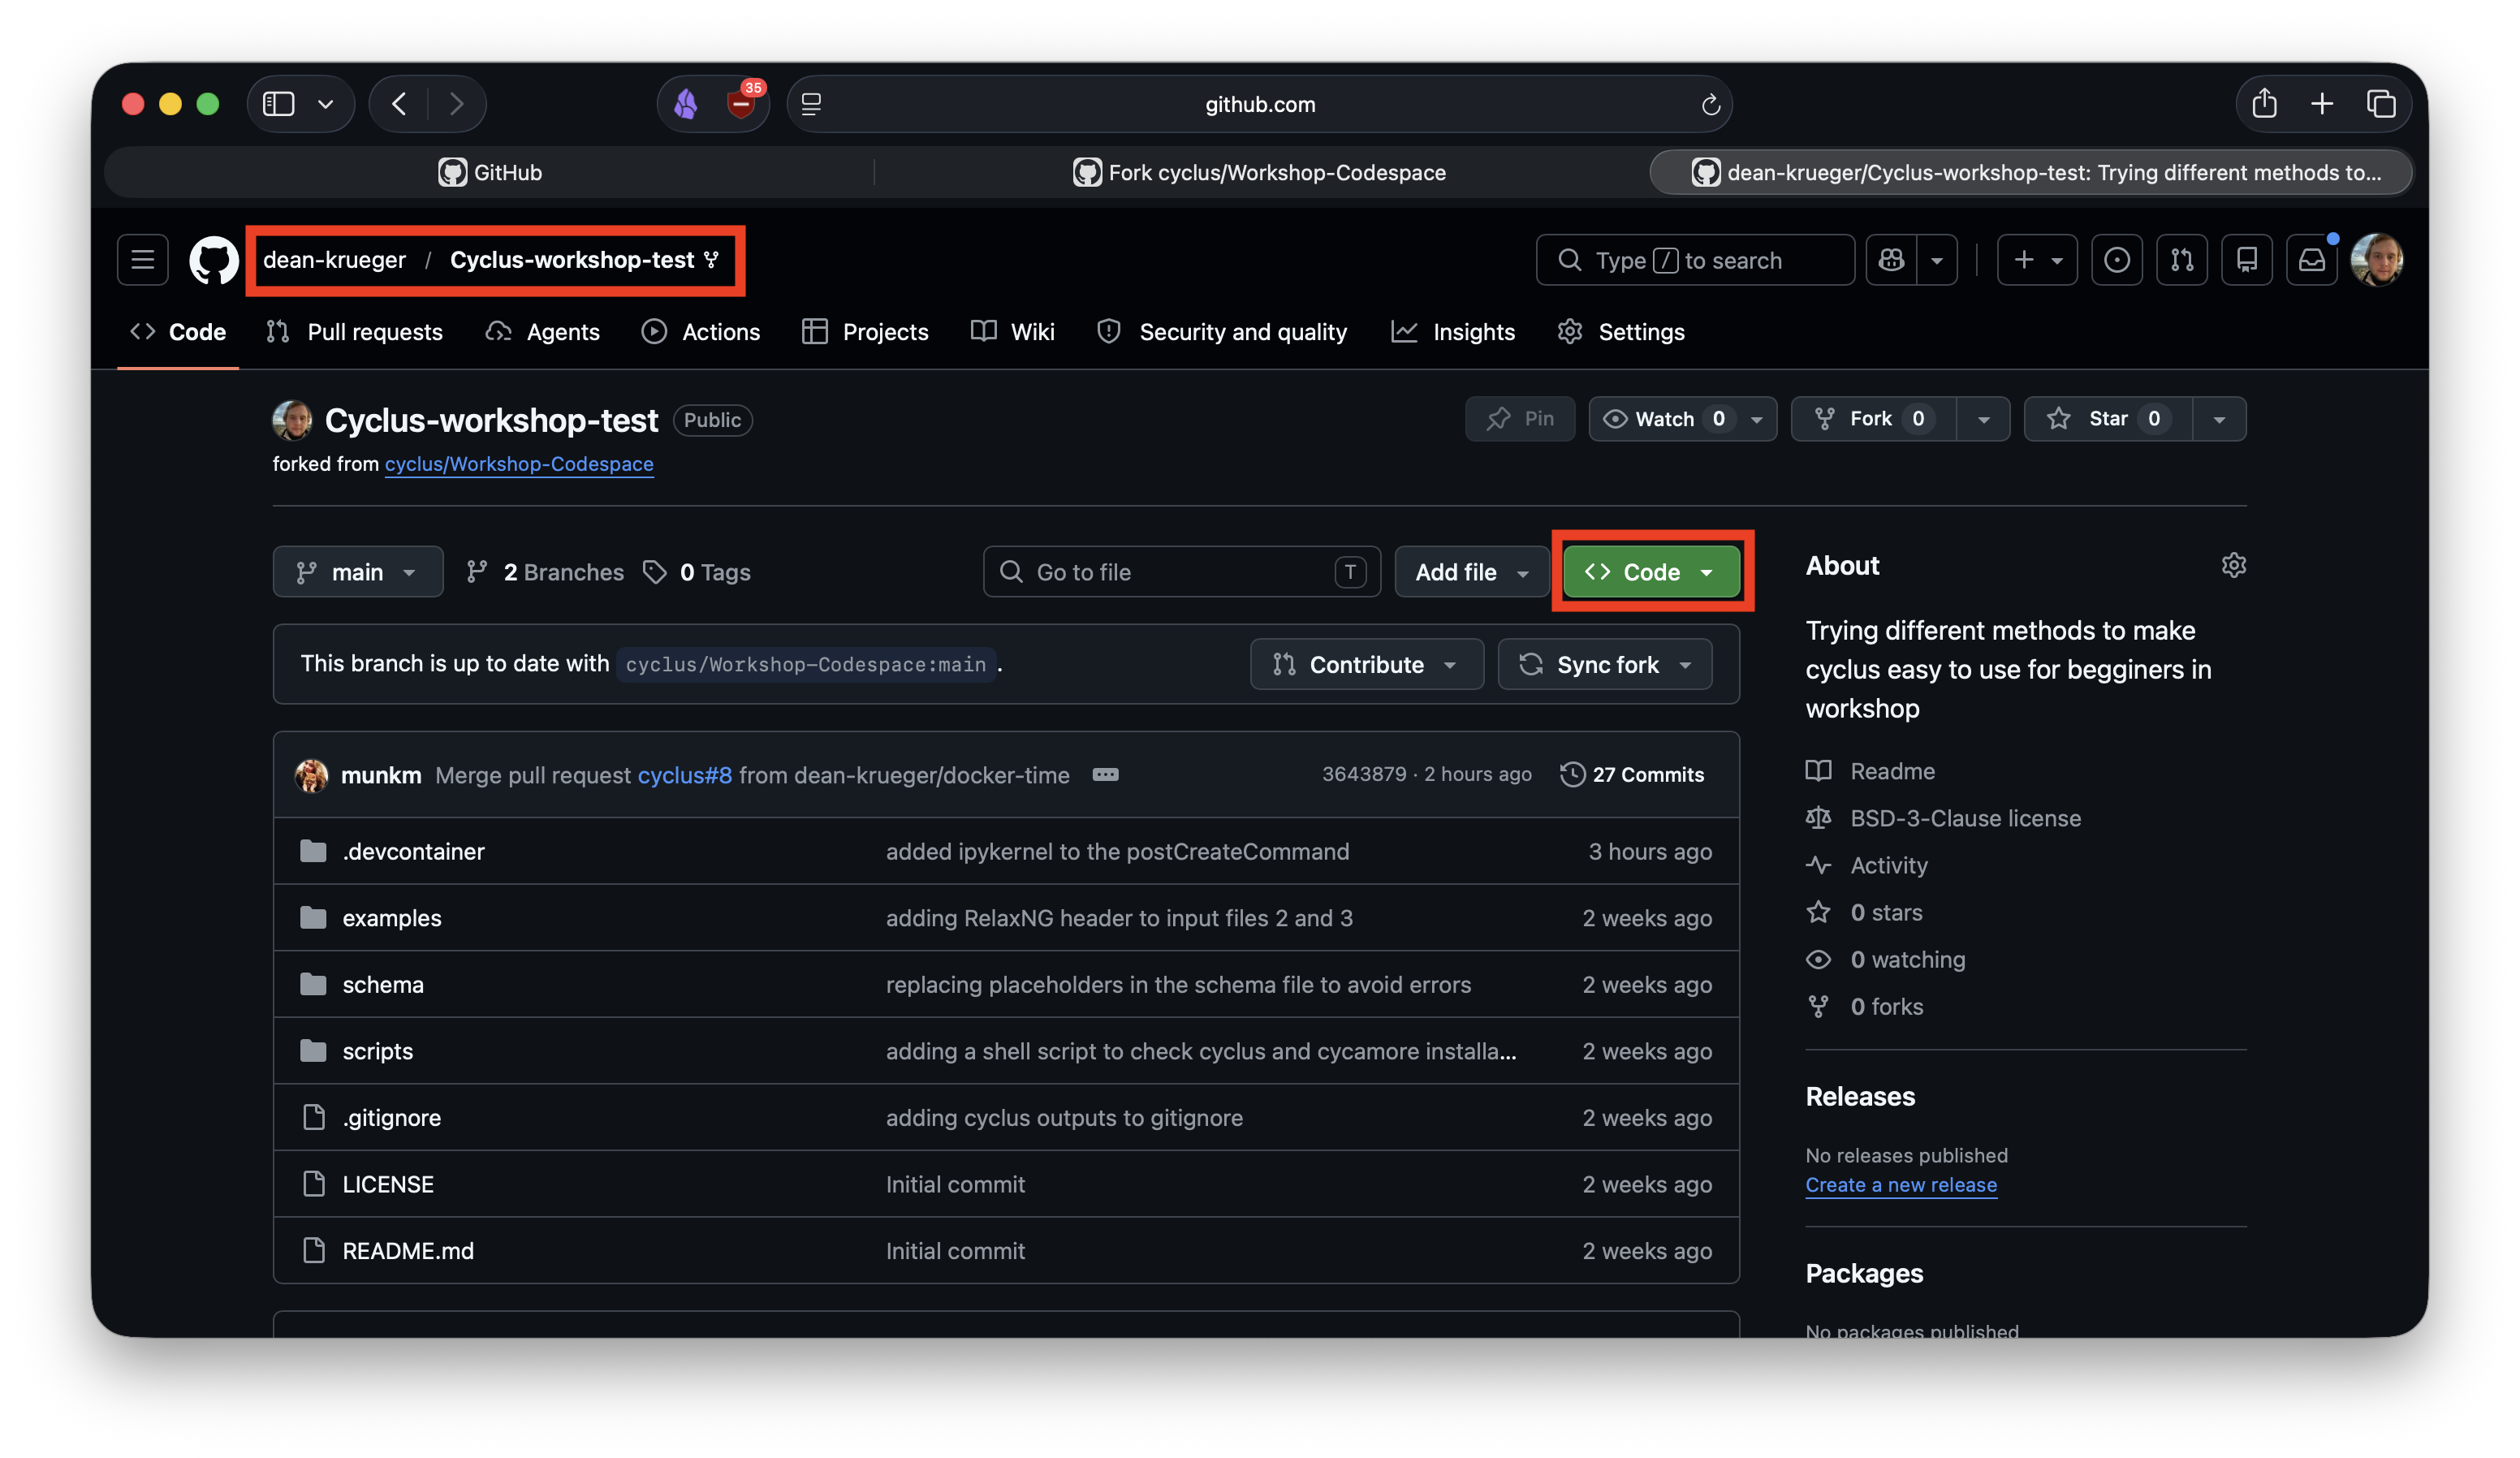
Task: Expand the Sync fork dropdown
Action: [1605, 665]
